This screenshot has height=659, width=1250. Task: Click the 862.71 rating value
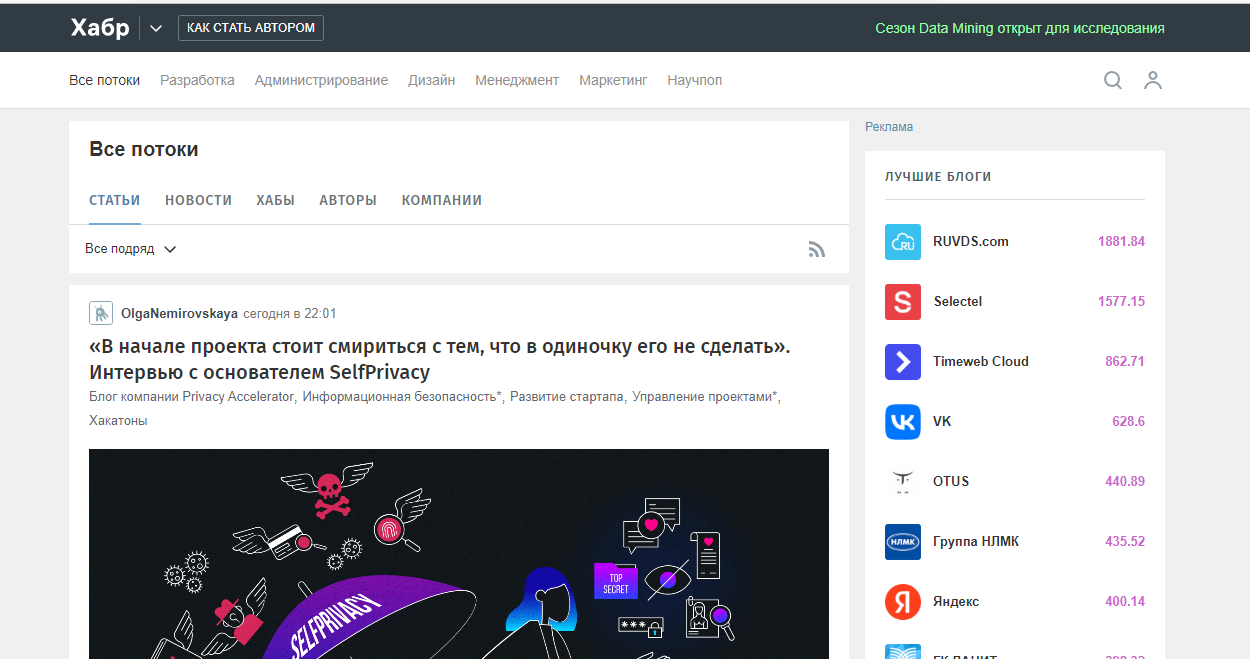[1125, 362]
